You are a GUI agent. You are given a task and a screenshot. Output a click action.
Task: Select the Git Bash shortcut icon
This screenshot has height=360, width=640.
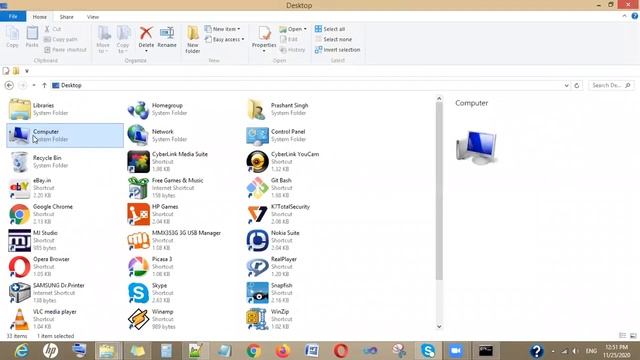257,188
